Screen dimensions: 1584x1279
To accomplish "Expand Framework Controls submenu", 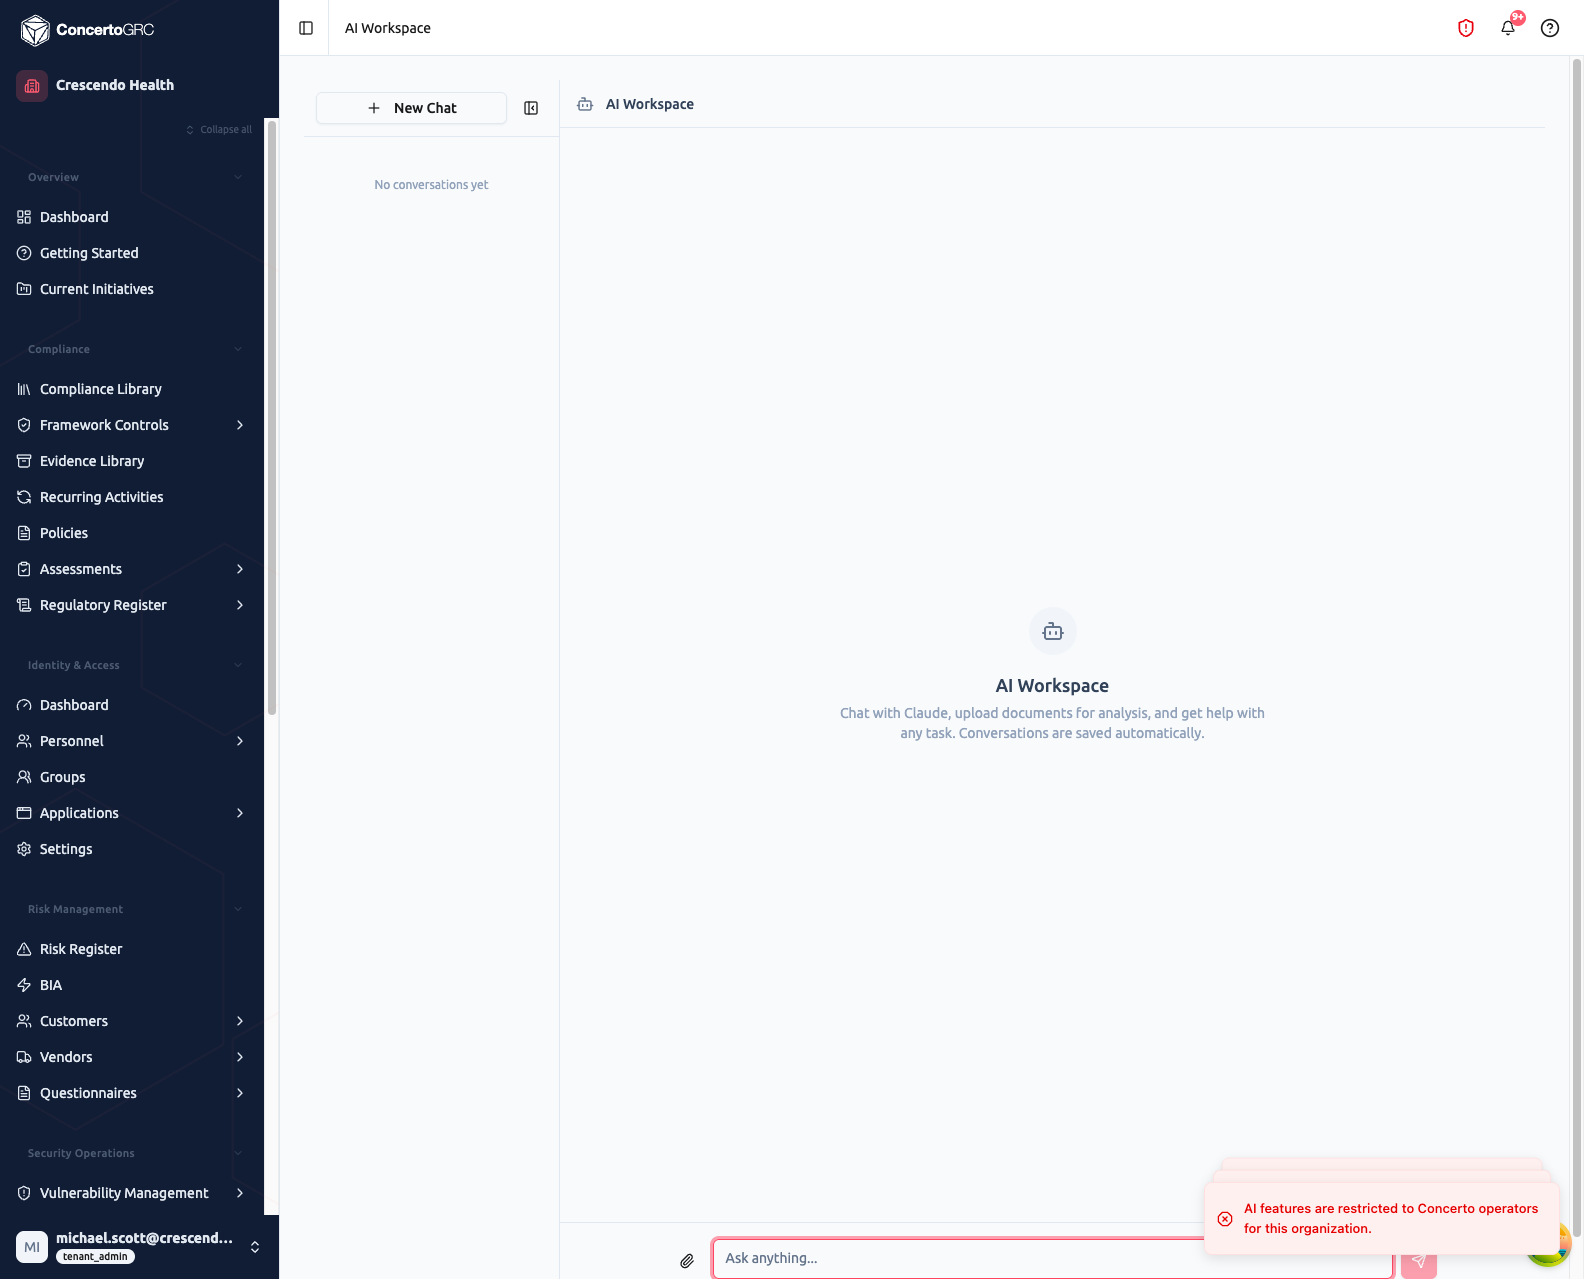I will (240, 425).
